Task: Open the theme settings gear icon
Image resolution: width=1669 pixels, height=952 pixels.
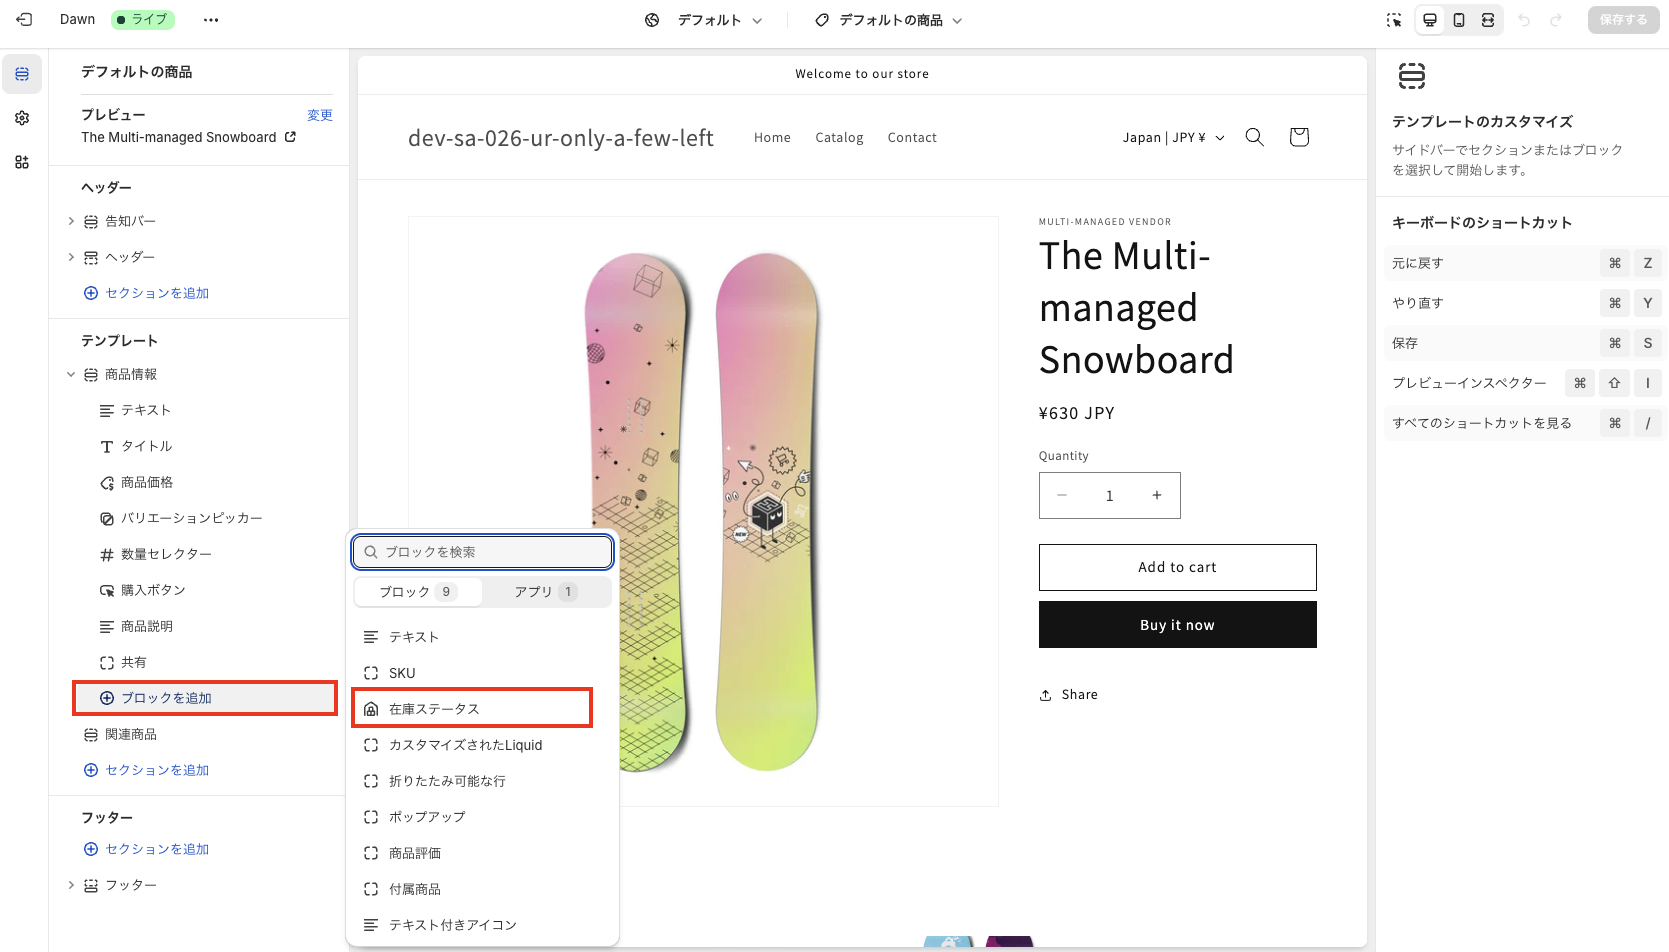Action: (x=22, y=118)
